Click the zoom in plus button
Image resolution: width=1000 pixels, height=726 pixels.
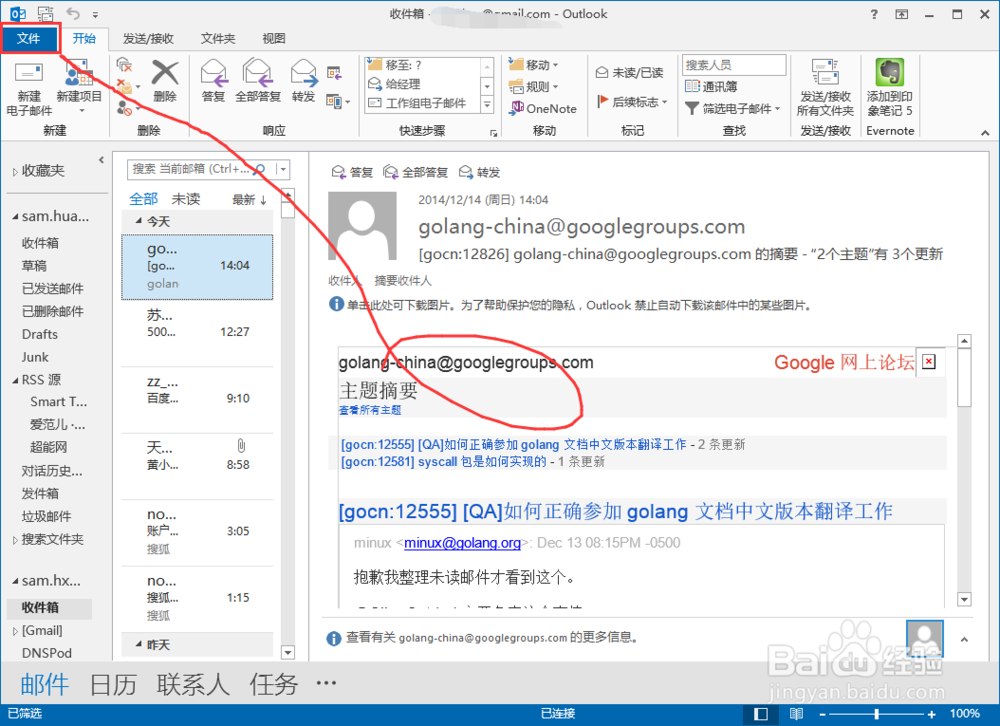click(x=932, y=714)
